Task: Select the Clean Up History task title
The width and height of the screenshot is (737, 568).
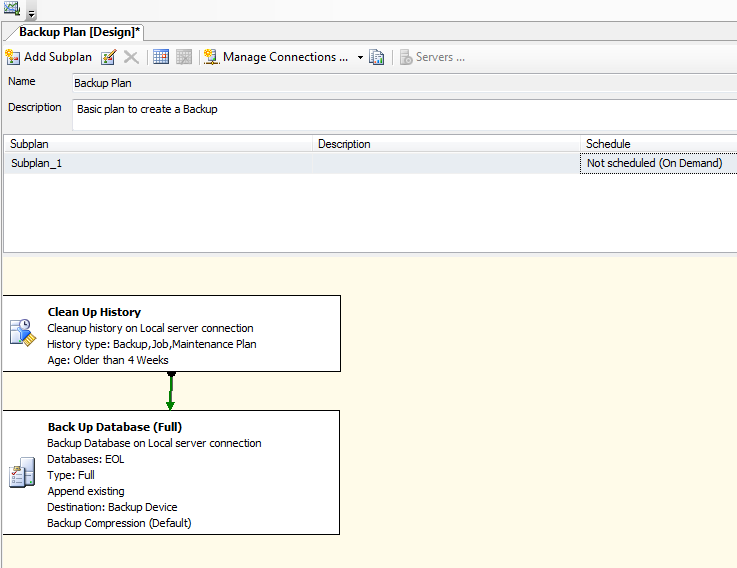Action: click(x=94, y=312)
